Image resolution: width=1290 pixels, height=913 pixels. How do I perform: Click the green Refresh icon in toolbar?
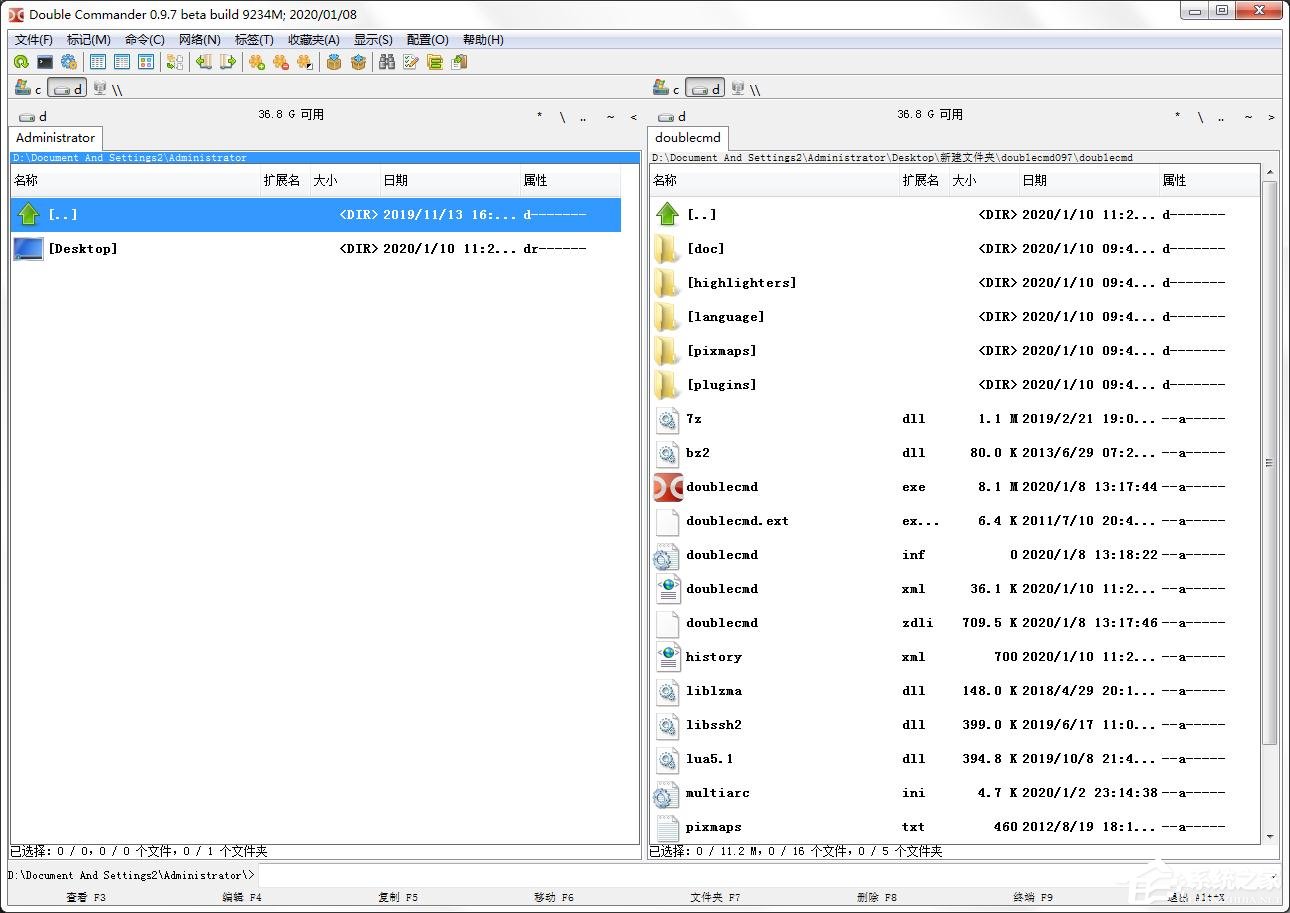coord(20,62)
